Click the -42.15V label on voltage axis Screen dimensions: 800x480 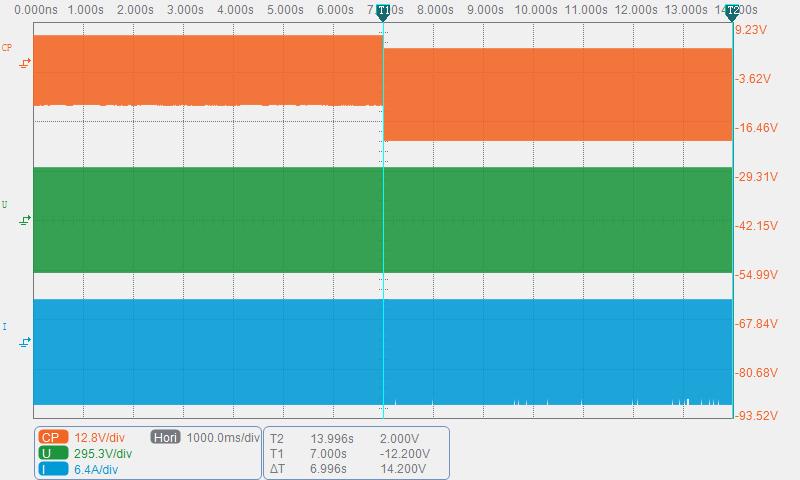pos(756,225)
